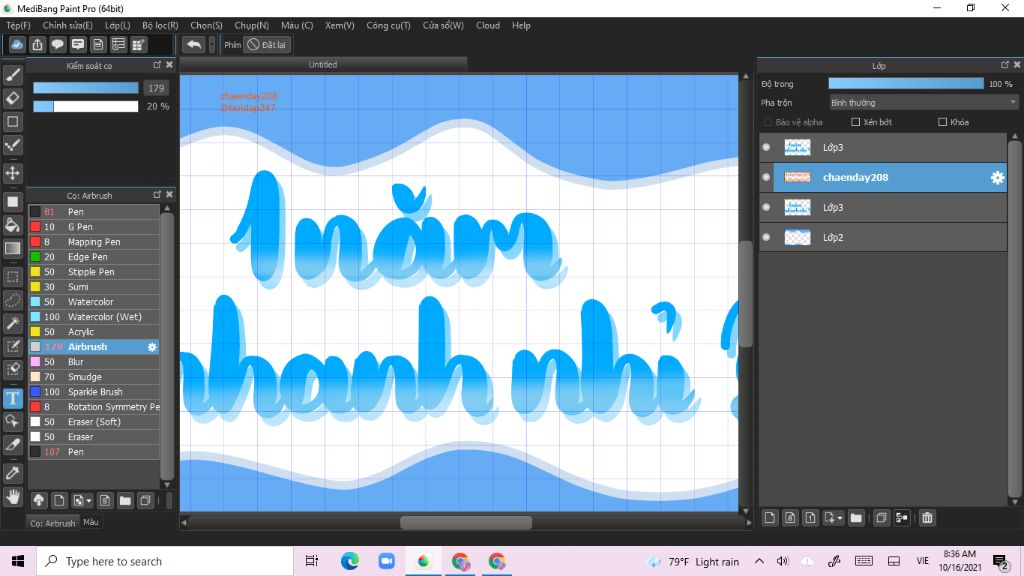Delete layer with trash icon
Image resolution: width=1024 pixels, height=576 pixels.
point(927,518)
